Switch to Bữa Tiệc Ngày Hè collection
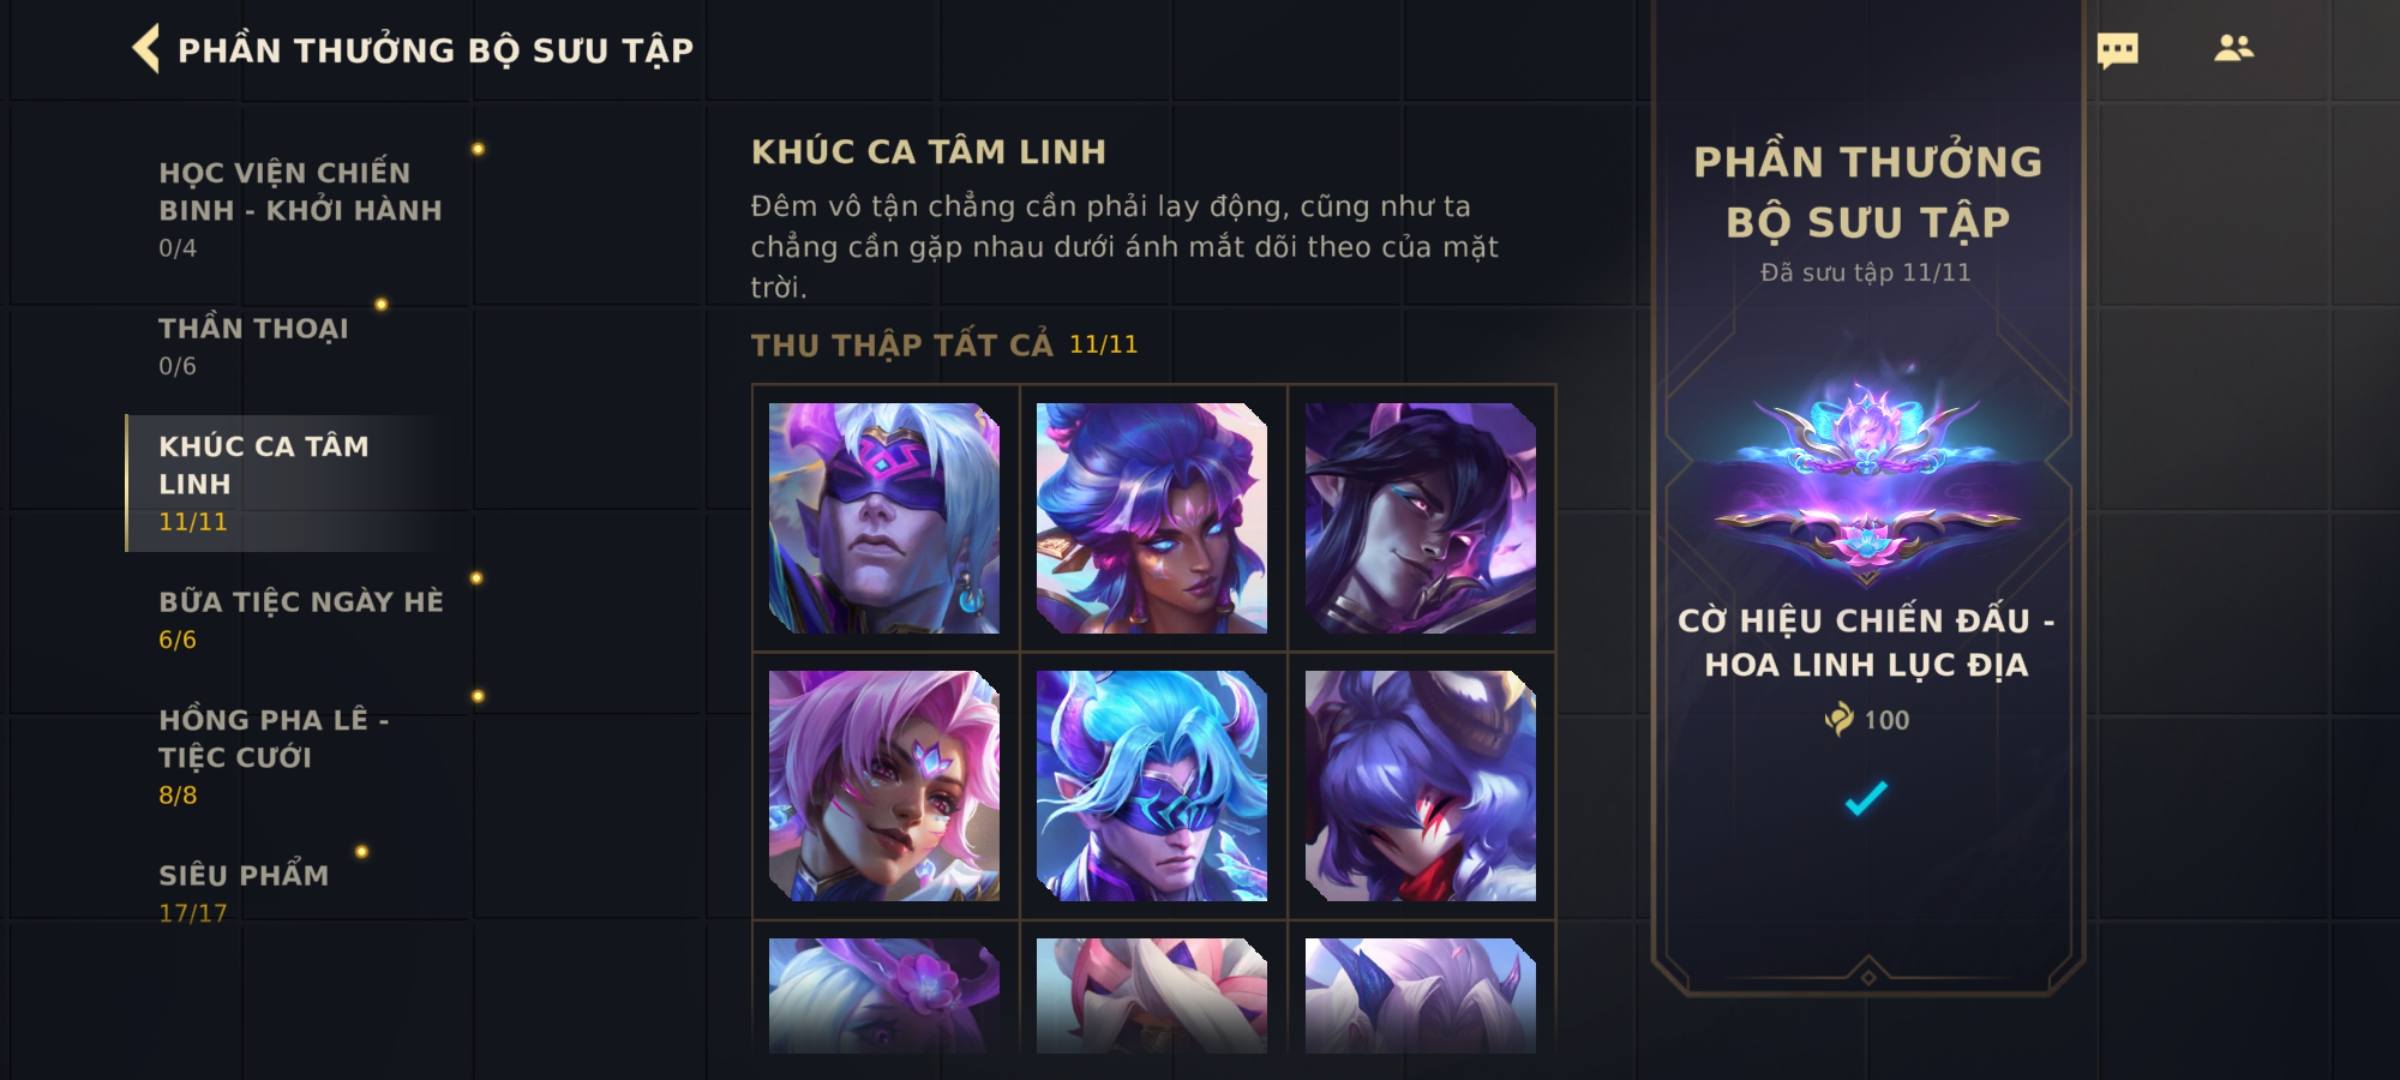Viewport: 2400px width, 1080px height. [x=300, y=619]
